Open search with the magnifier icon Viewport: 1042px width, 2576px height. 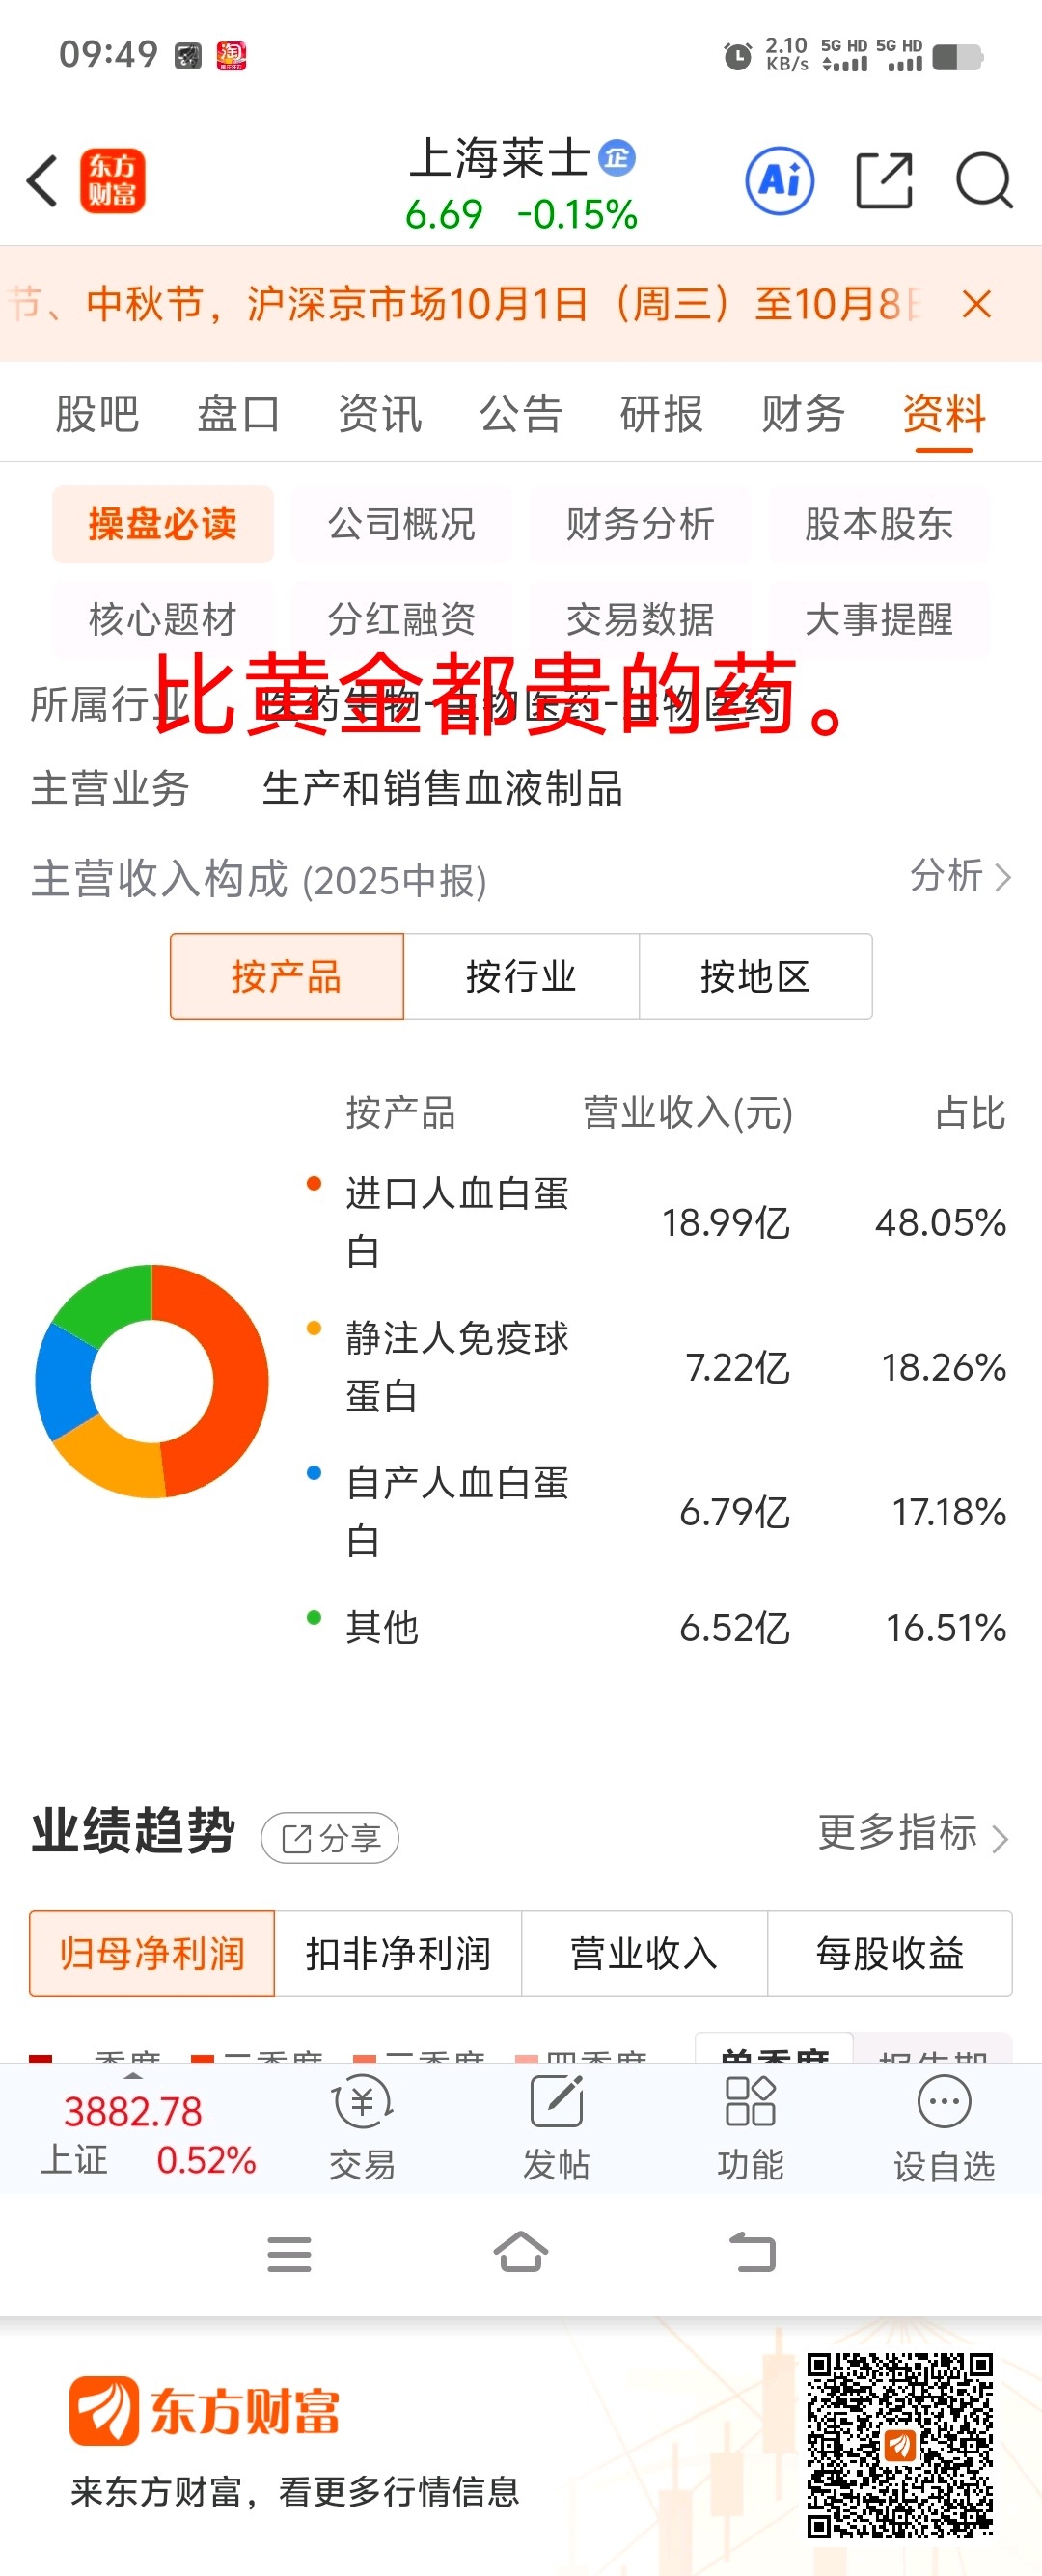(984, 181)
